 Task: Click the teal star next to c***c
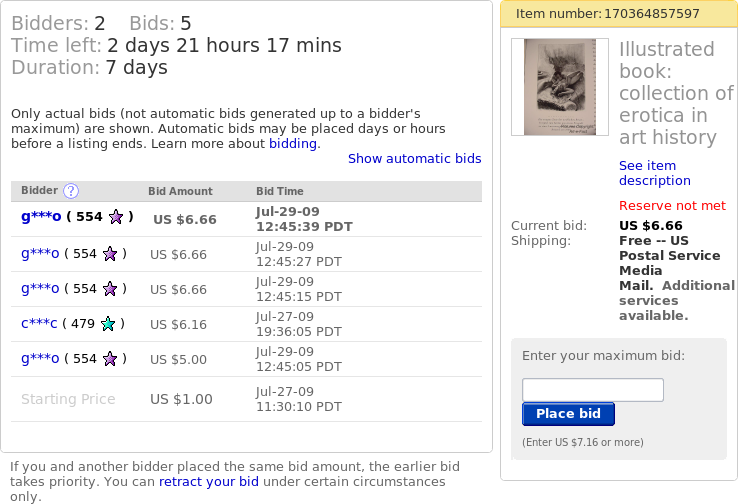pos(108,324)
